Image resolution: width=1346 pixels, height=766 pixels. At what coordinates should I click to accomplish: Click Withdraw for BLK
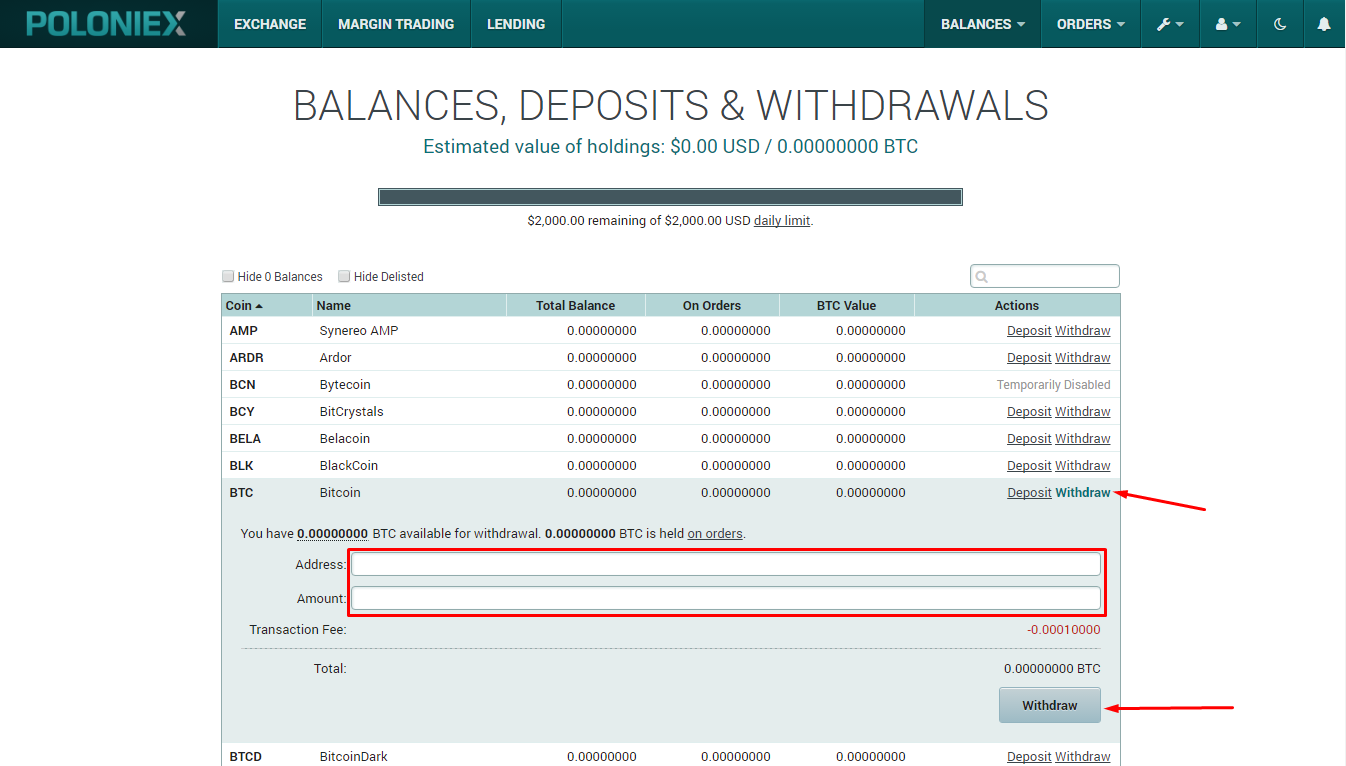tap(1083, 466)
